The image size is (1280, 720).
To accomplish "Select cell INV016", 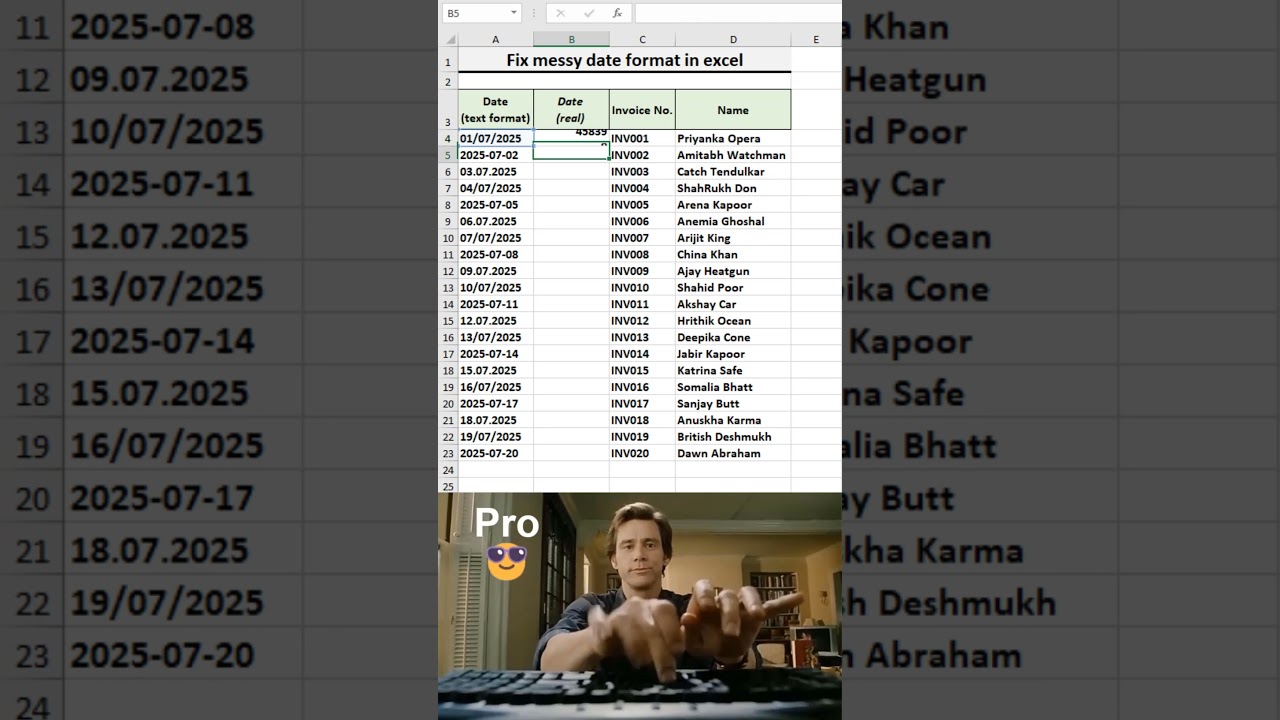I will coord(642,387).
